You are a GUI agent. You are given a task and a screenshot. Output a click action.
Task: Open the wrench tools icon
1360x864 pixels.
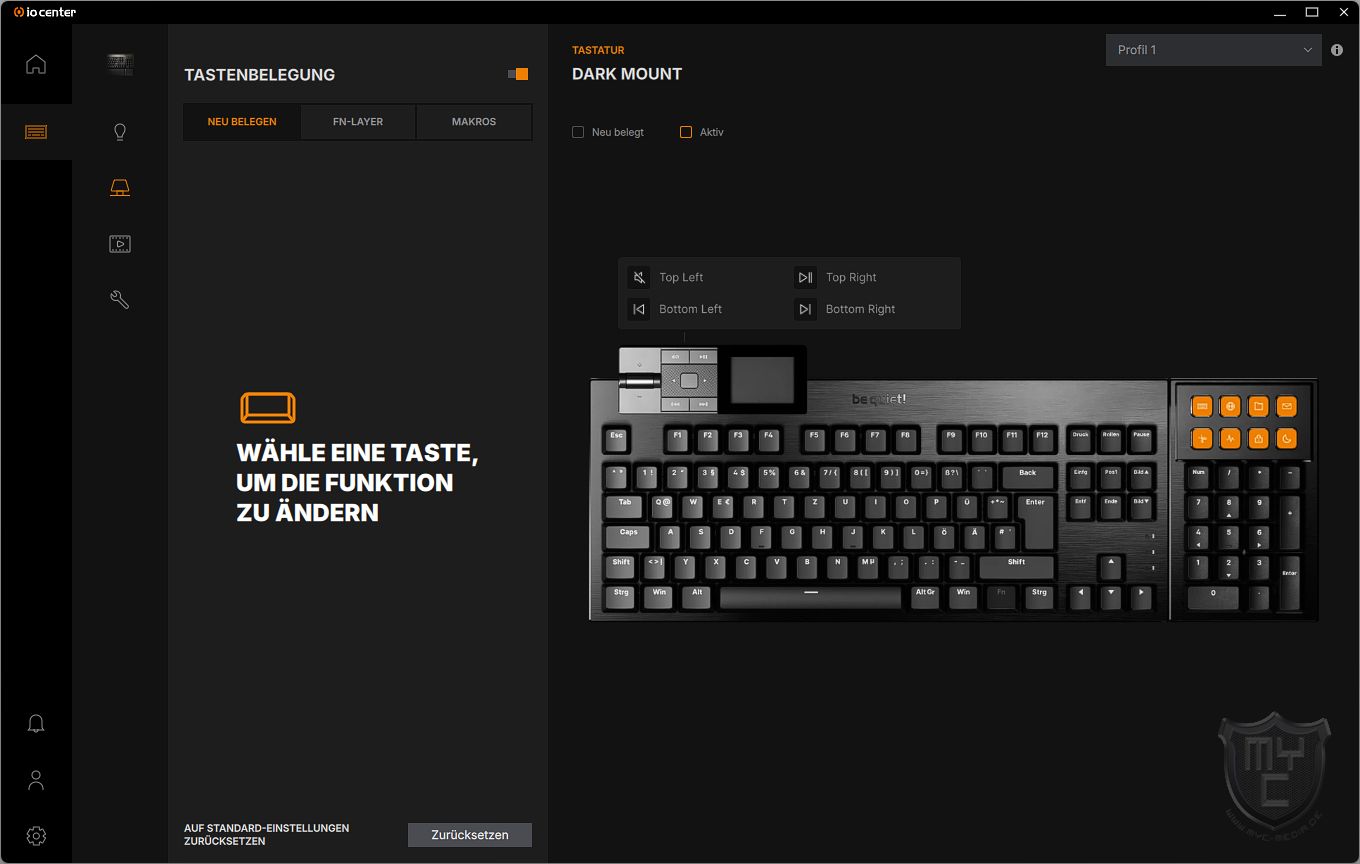click(x=120, y=300)
